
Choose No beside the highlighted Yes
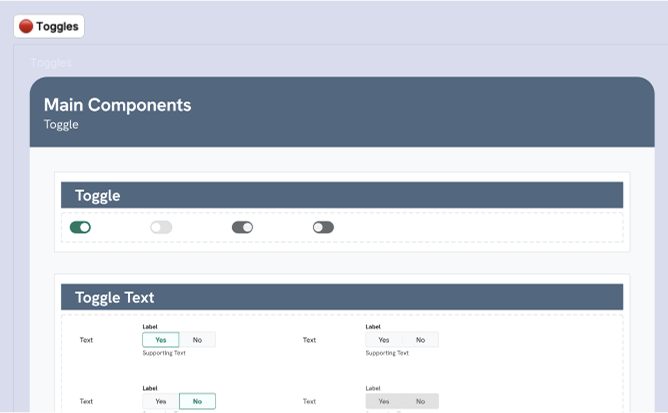coord(197,340)
